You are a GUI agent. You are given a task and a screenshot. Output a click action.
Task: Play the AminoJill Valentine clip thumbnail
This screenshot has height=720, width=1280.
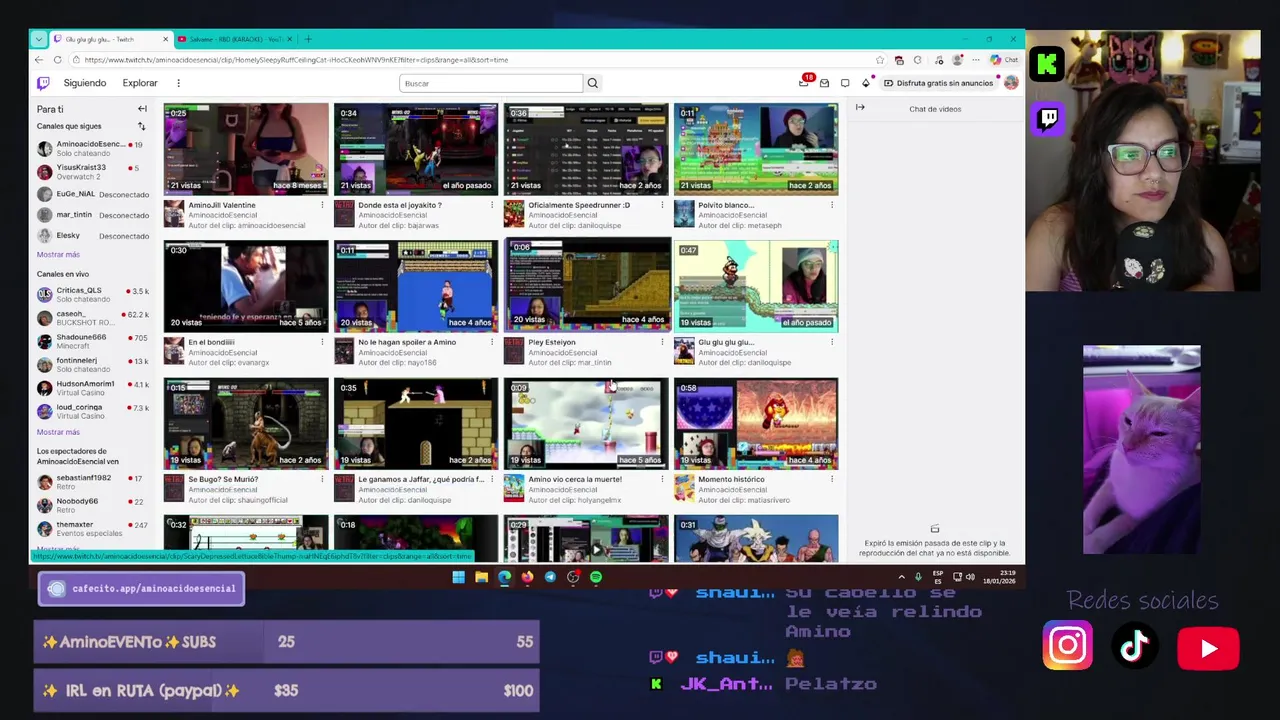click(246, 149)
